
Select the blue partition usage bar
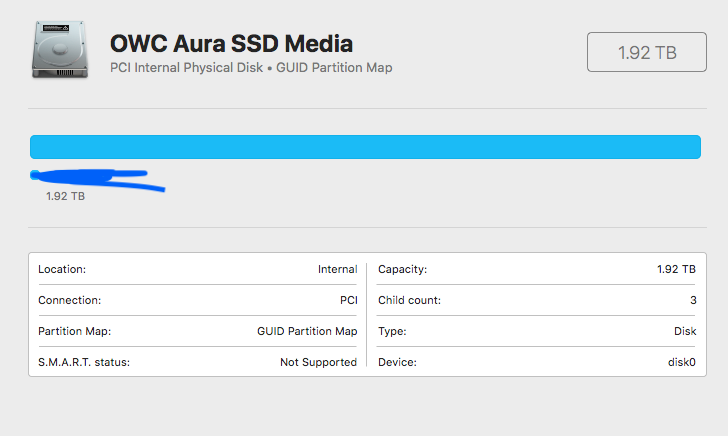click(x=365, y=147)
